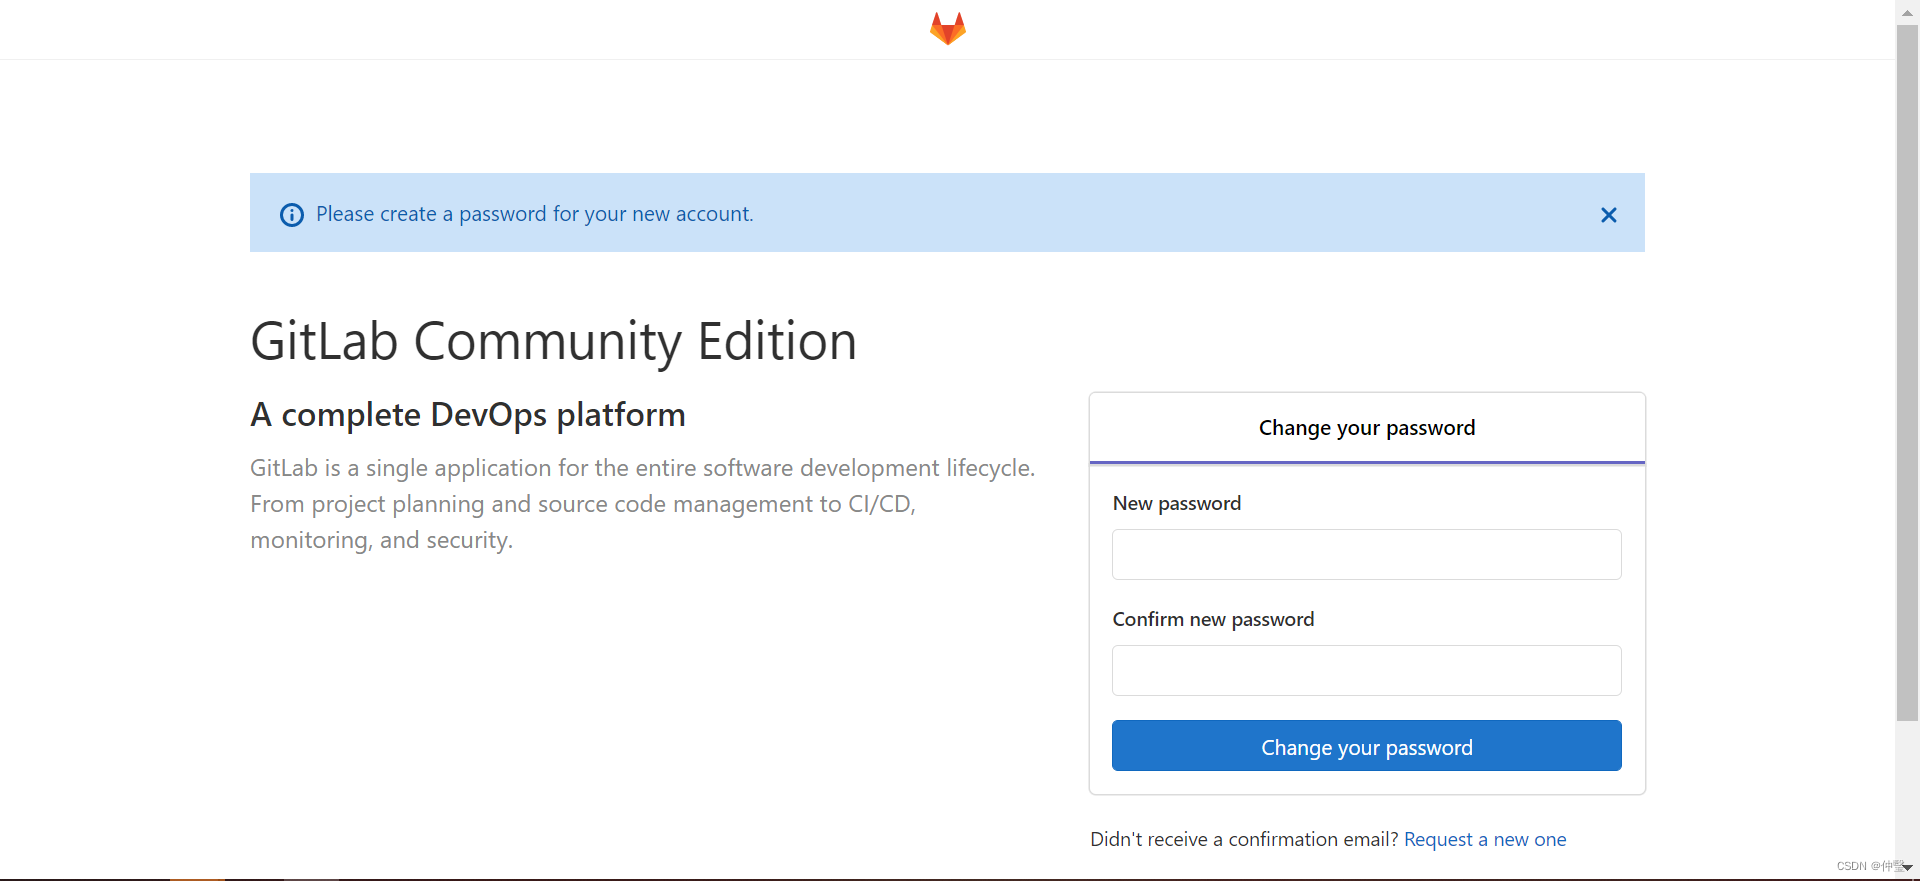The width and height of the screenshot is (1920, 881).
Task: Click the GitLab fox logo
Action: [x=947, y=28]
